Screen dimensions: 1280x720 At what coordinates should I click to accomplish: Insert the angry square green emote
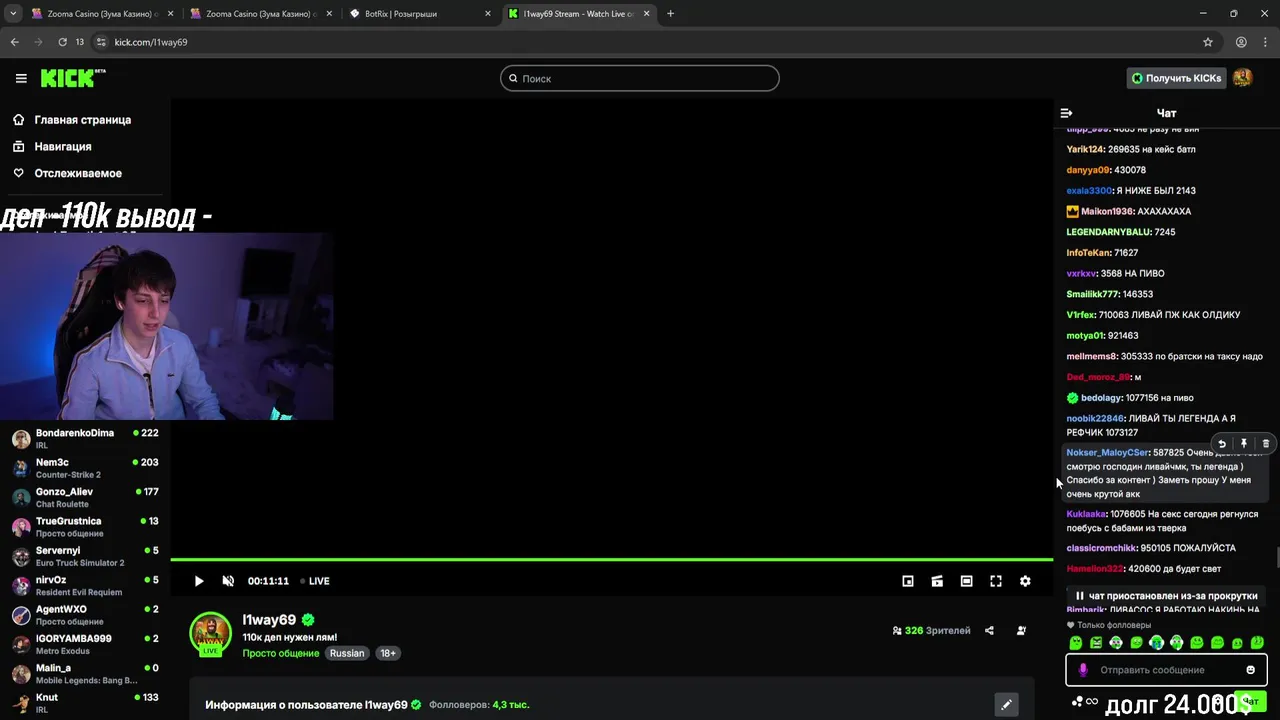click(1096, 643)
